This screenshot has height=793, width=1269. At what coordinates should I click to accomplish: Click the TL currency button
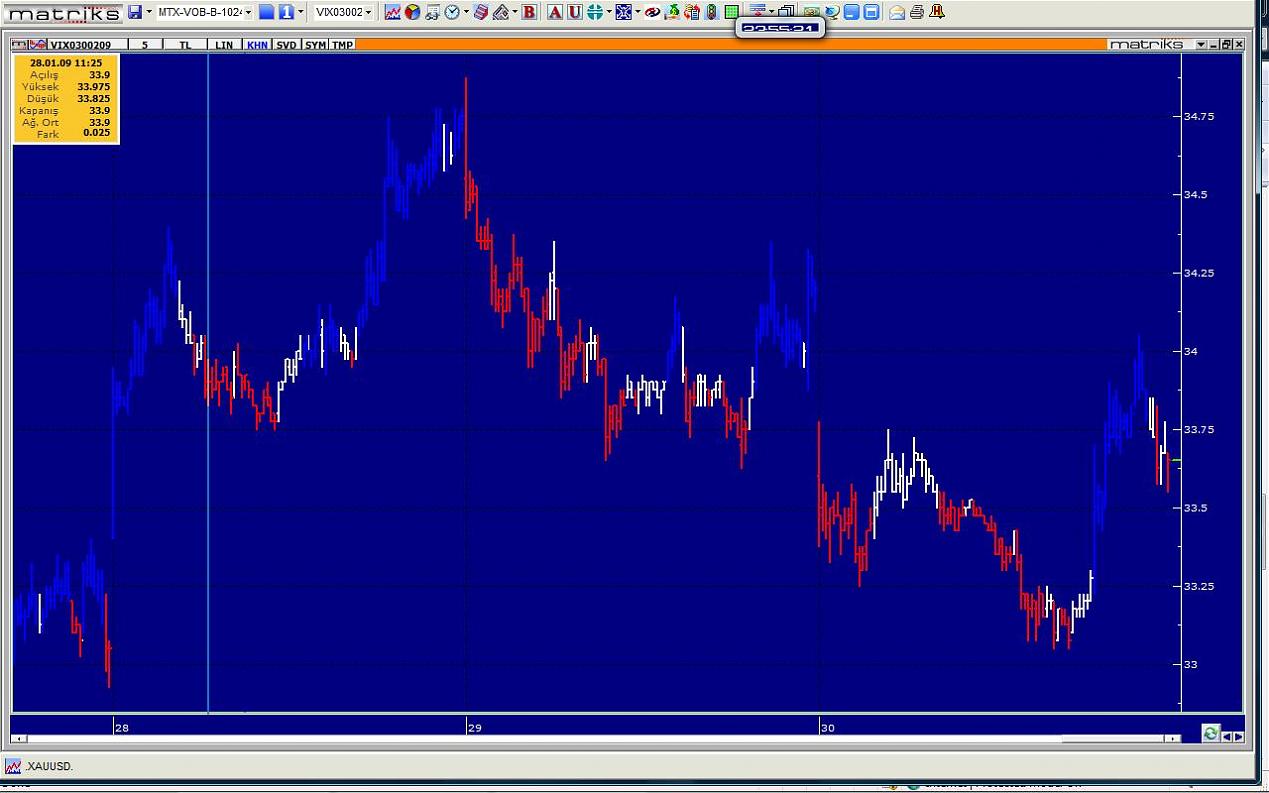pos(185,45)
